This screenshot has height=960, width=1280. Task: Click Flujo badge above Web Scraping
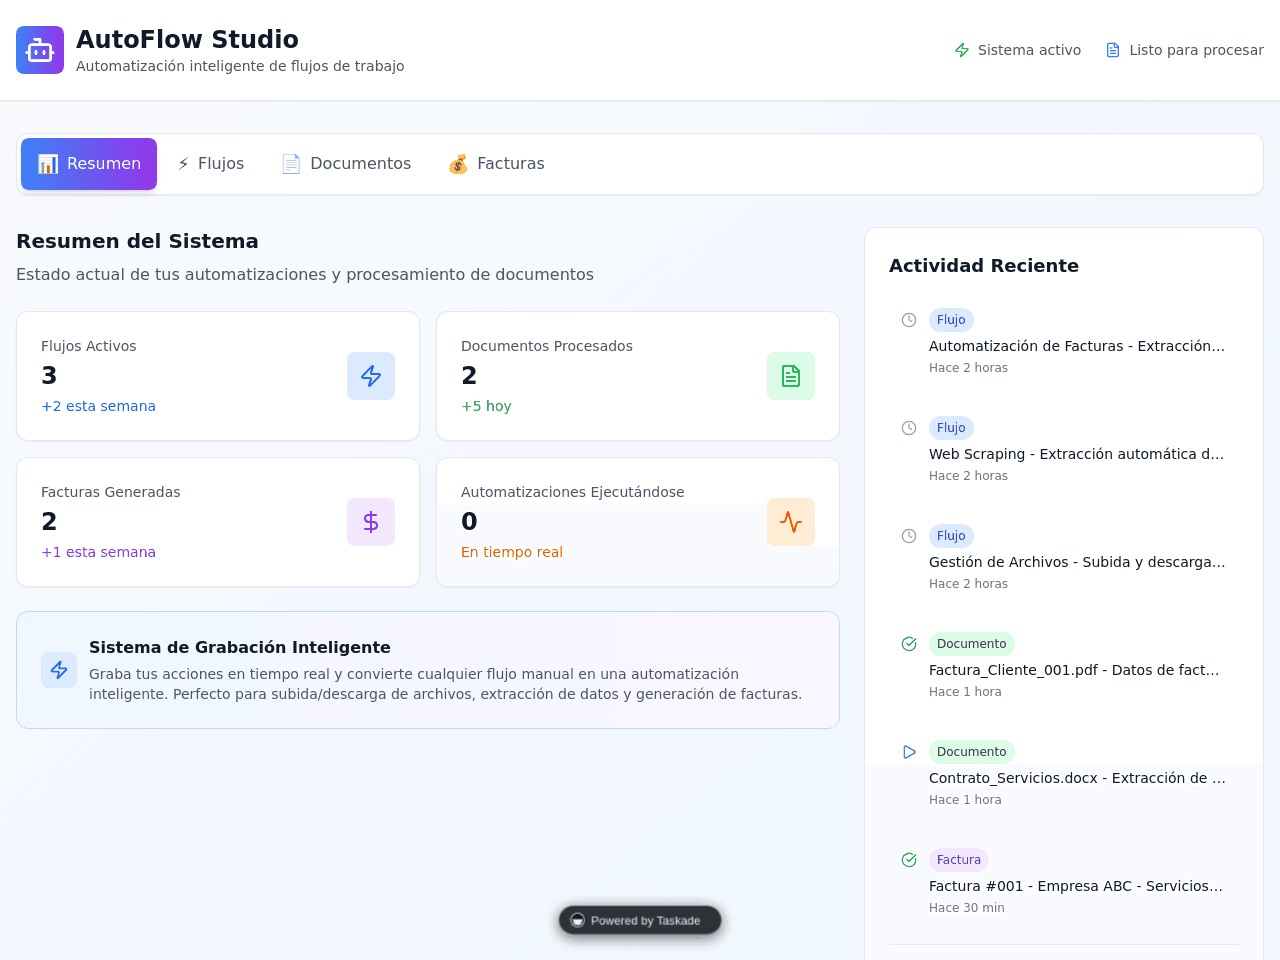(951, 428)
